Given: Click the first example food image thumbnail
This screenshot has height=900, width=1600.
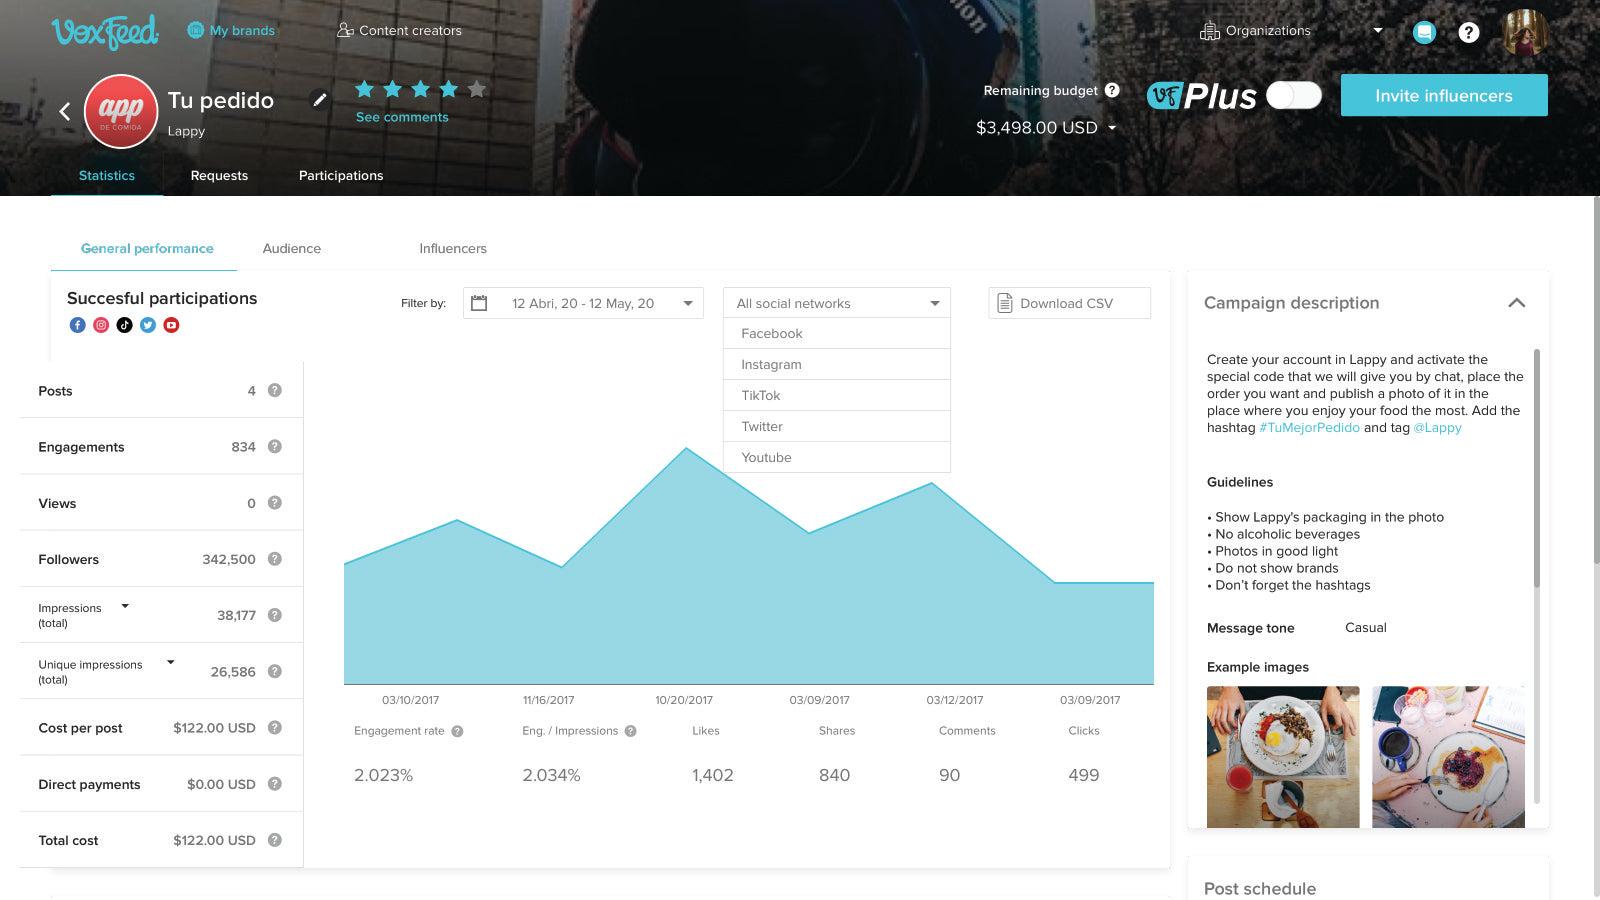Looking at the screenshot, I should [1281, 756].
